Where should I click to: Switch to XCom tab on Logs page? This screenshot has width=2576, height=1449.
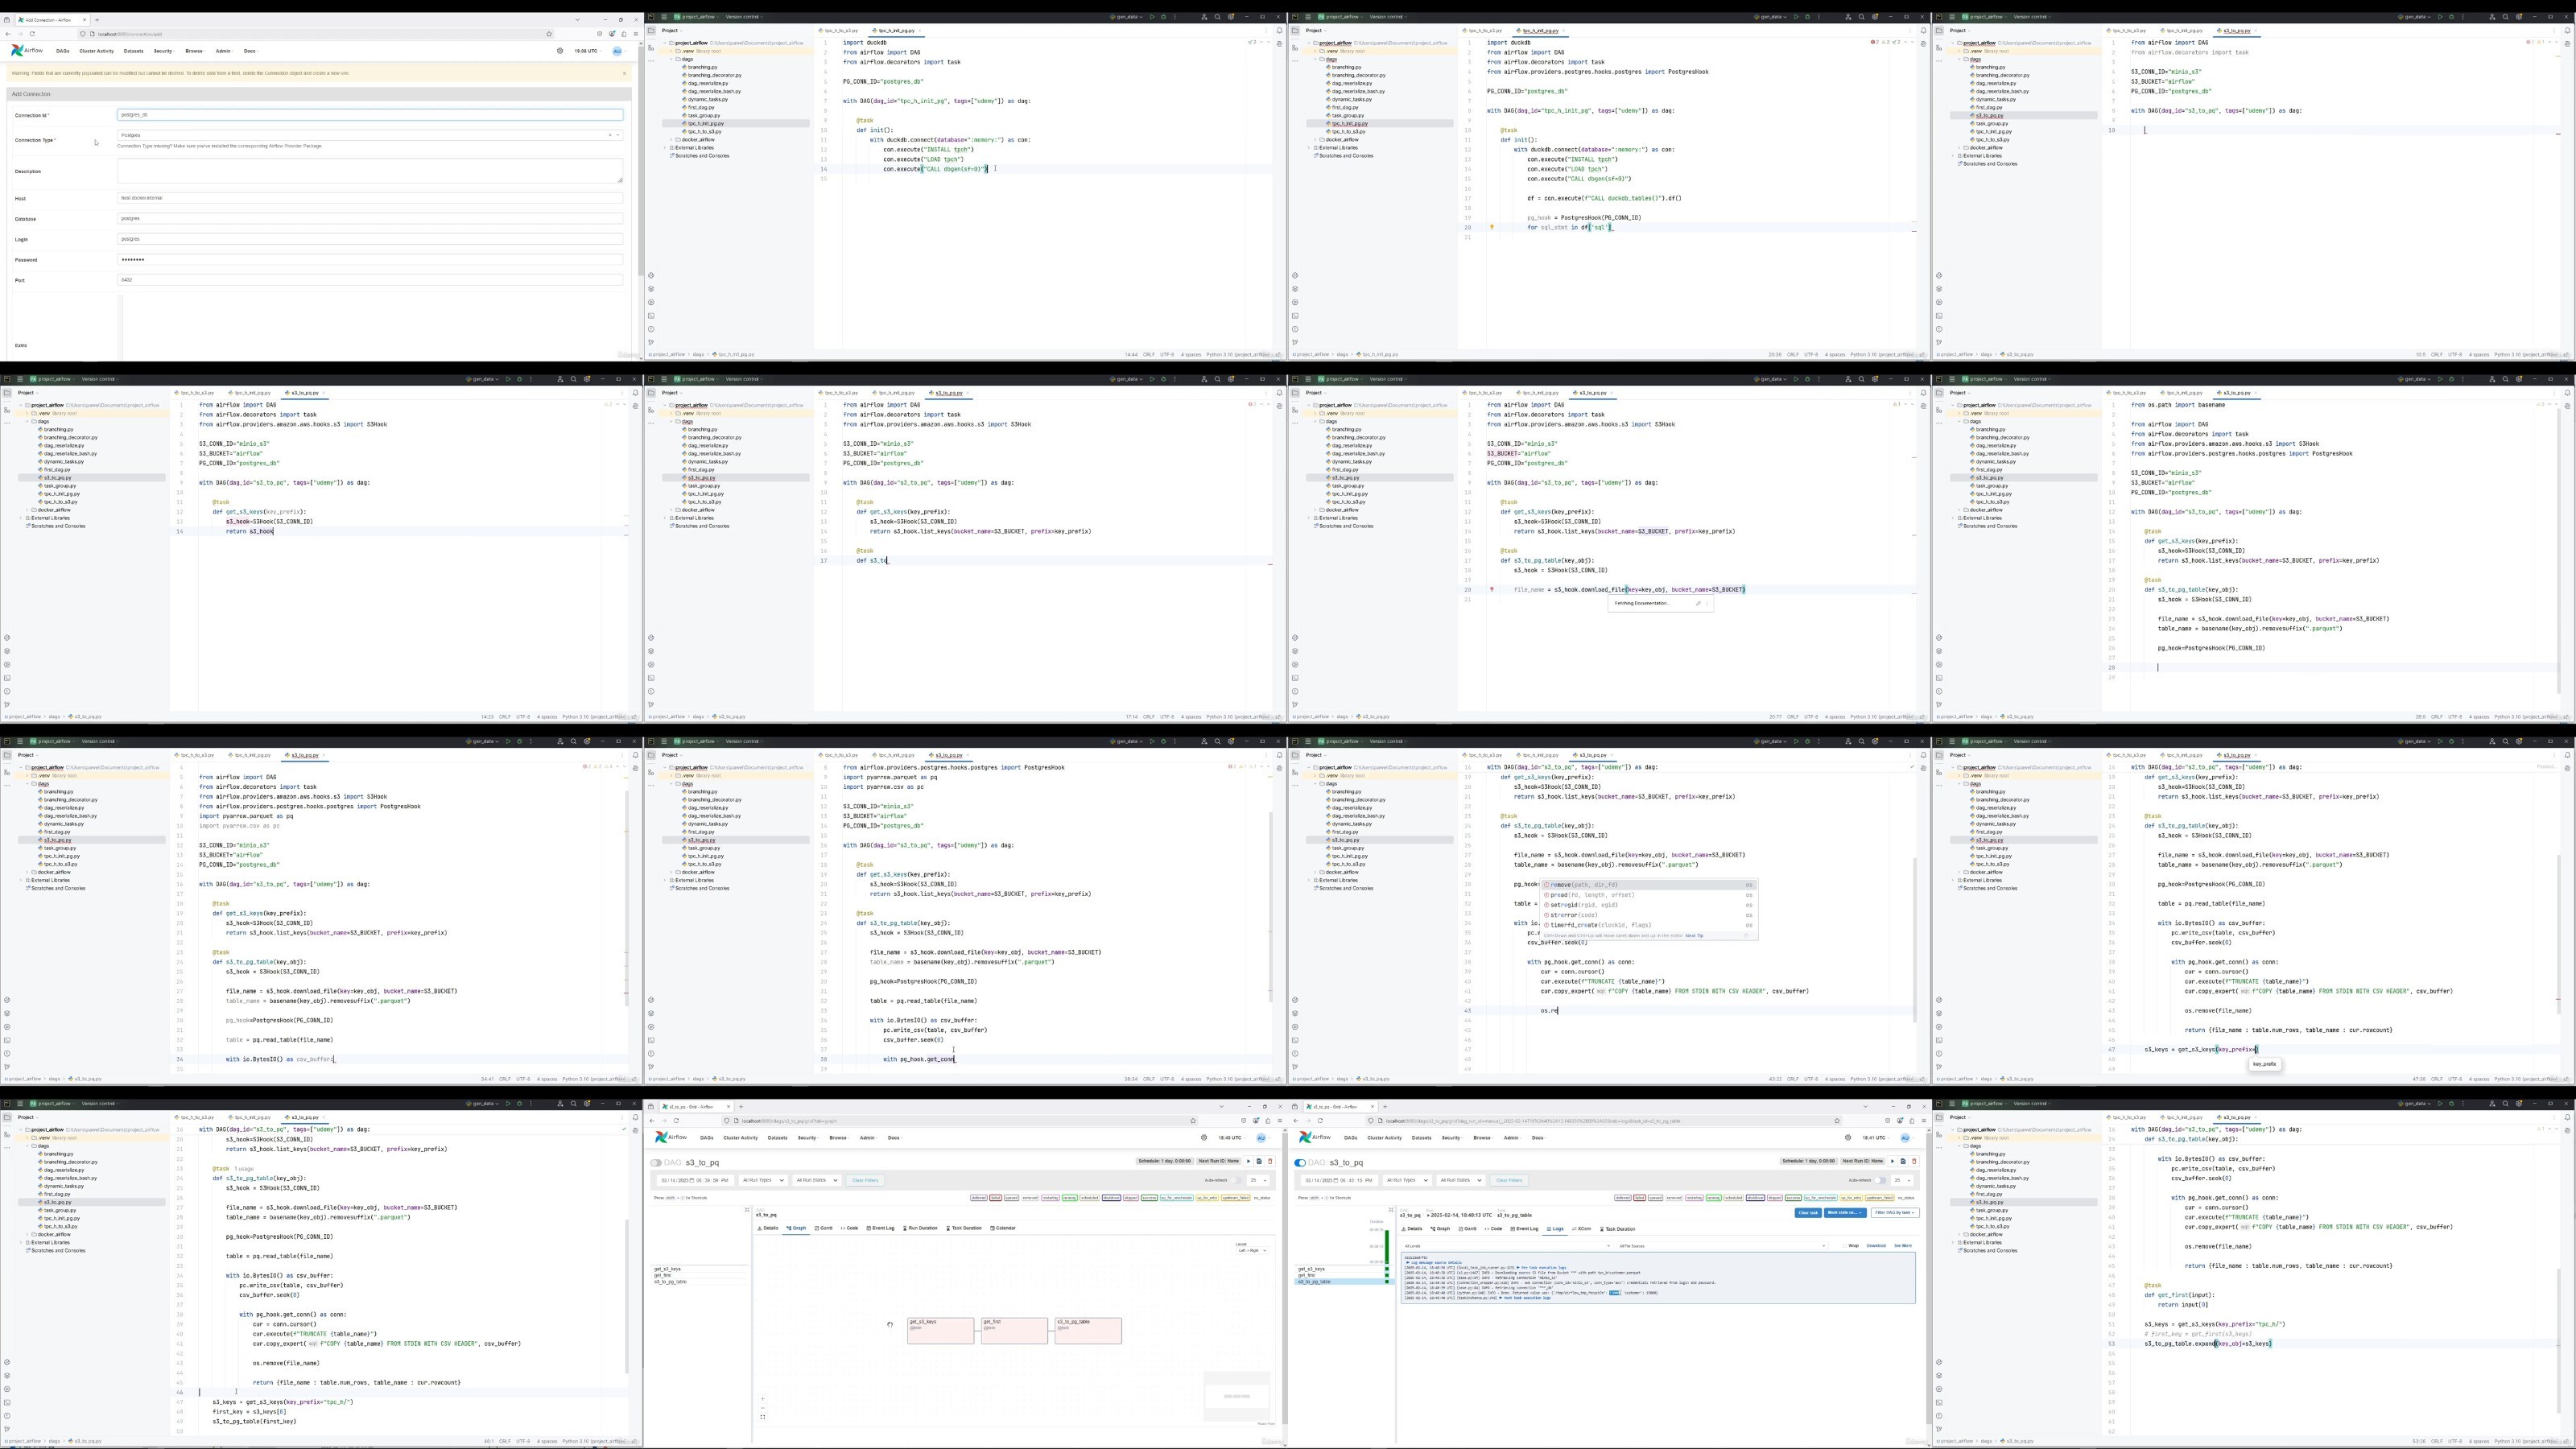(1582, 1229)
